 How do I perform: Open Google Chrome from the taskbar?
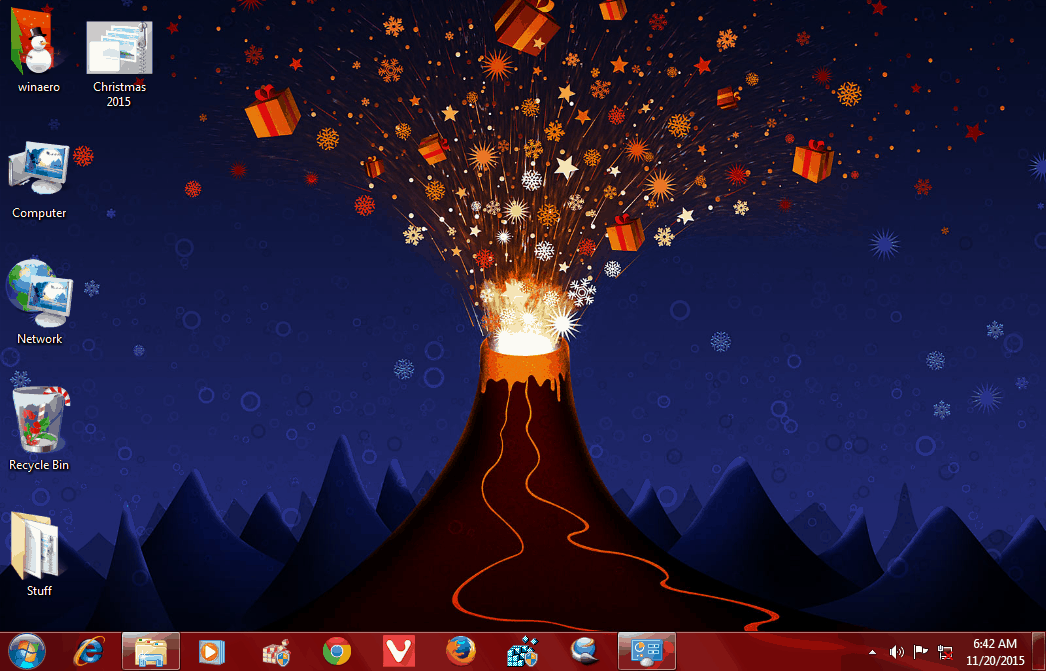coord(336,650)
